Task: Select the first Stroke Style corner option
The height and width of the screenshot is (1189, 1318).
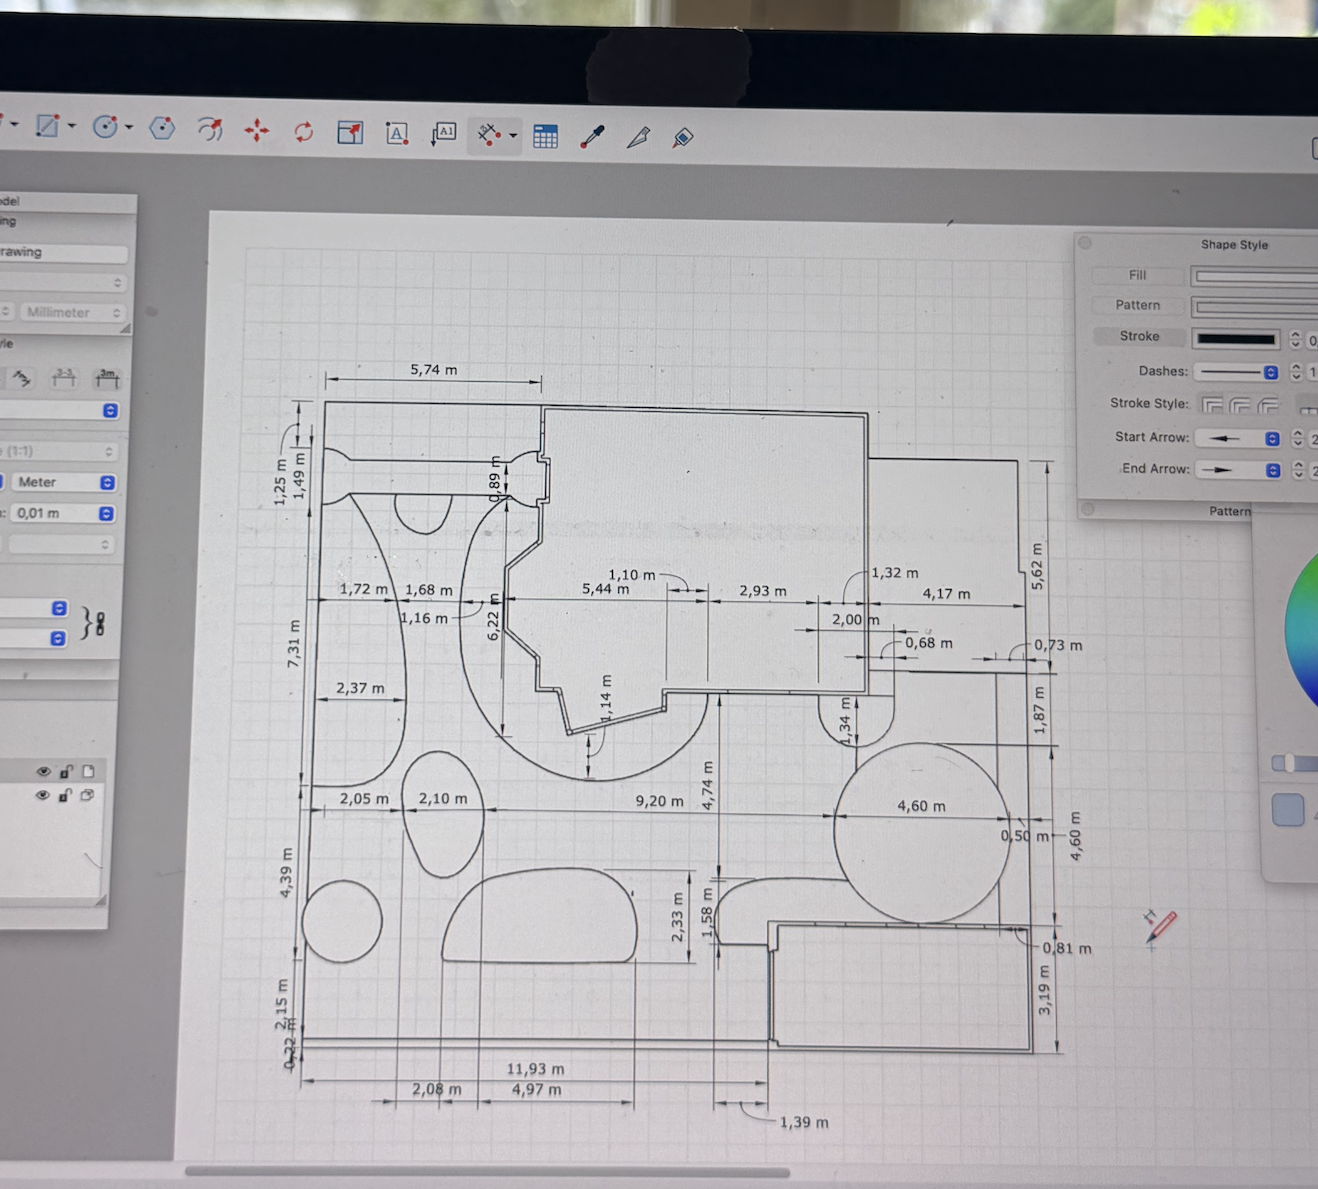Action: (x=1212, y=405)
